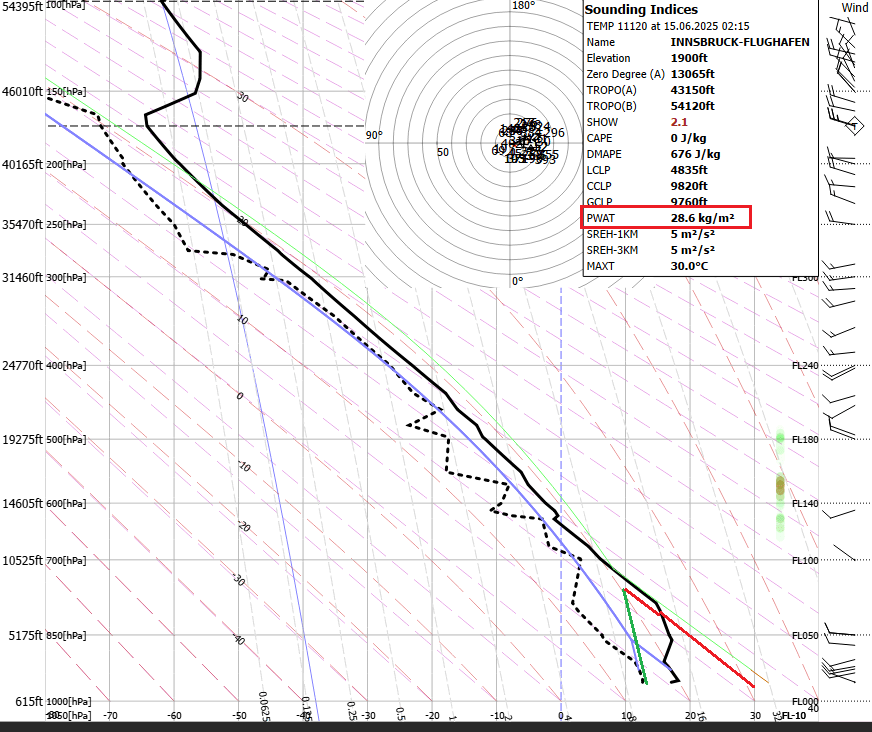
Task: Click the diamond marker in the Wind column
Action: 853,126
